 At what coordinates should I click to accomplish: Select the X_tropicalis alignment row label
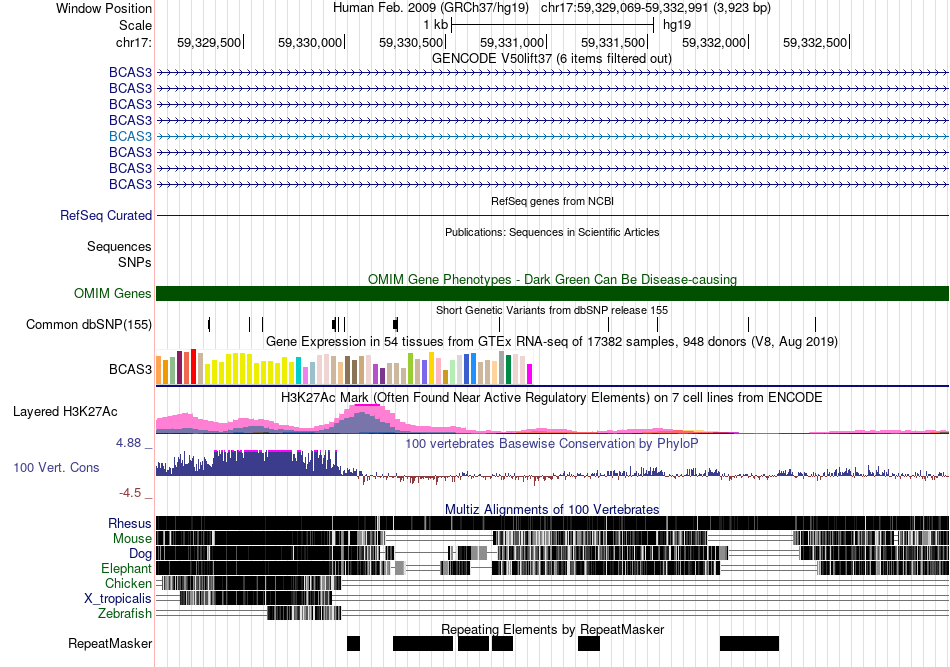[x=118, y=599]
